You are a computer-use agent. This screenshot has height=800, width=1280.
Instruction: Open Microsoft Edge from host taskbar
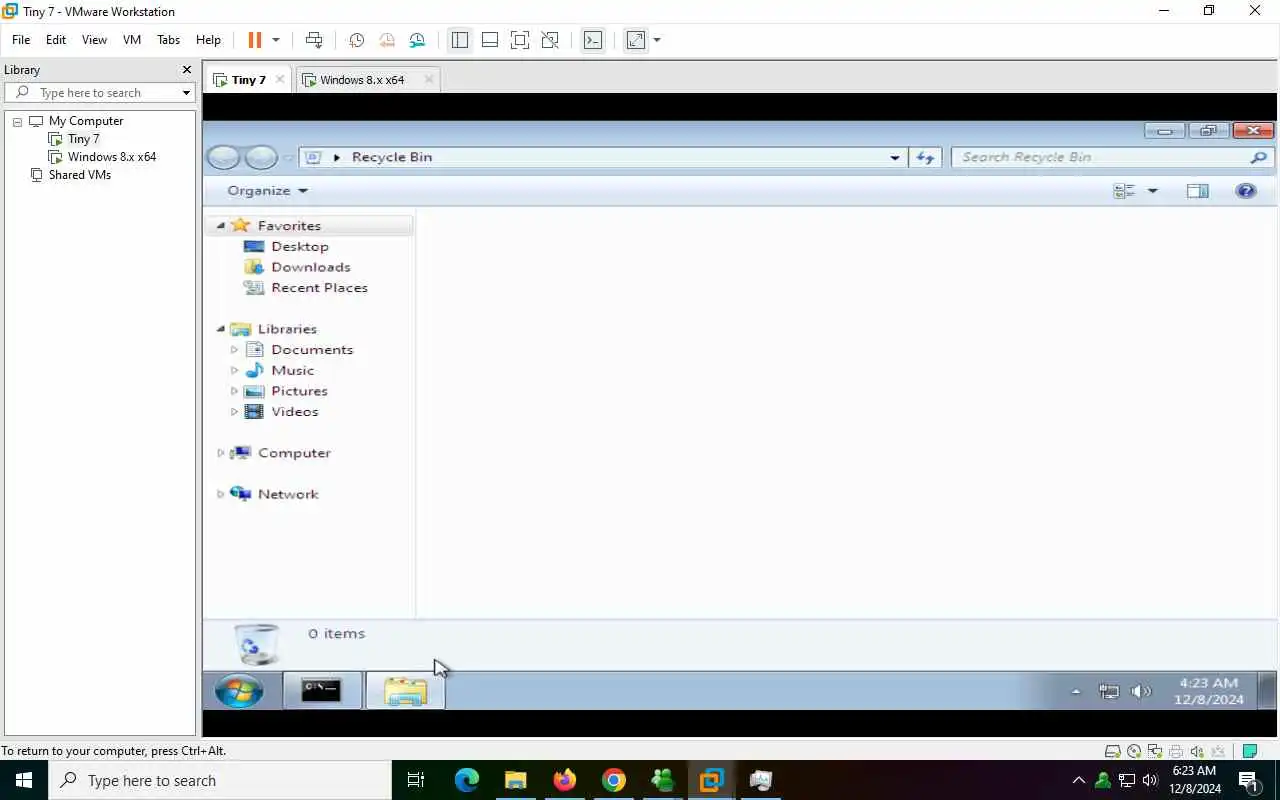(467, 780)
